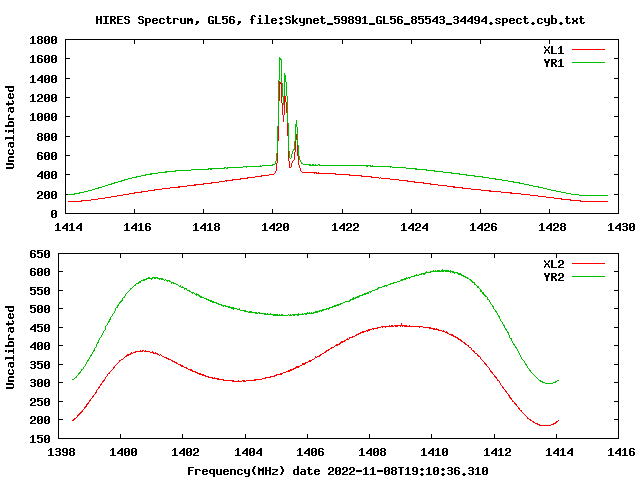Click the 1414 x-axis label of bottom plot

(x=559, y=452)
